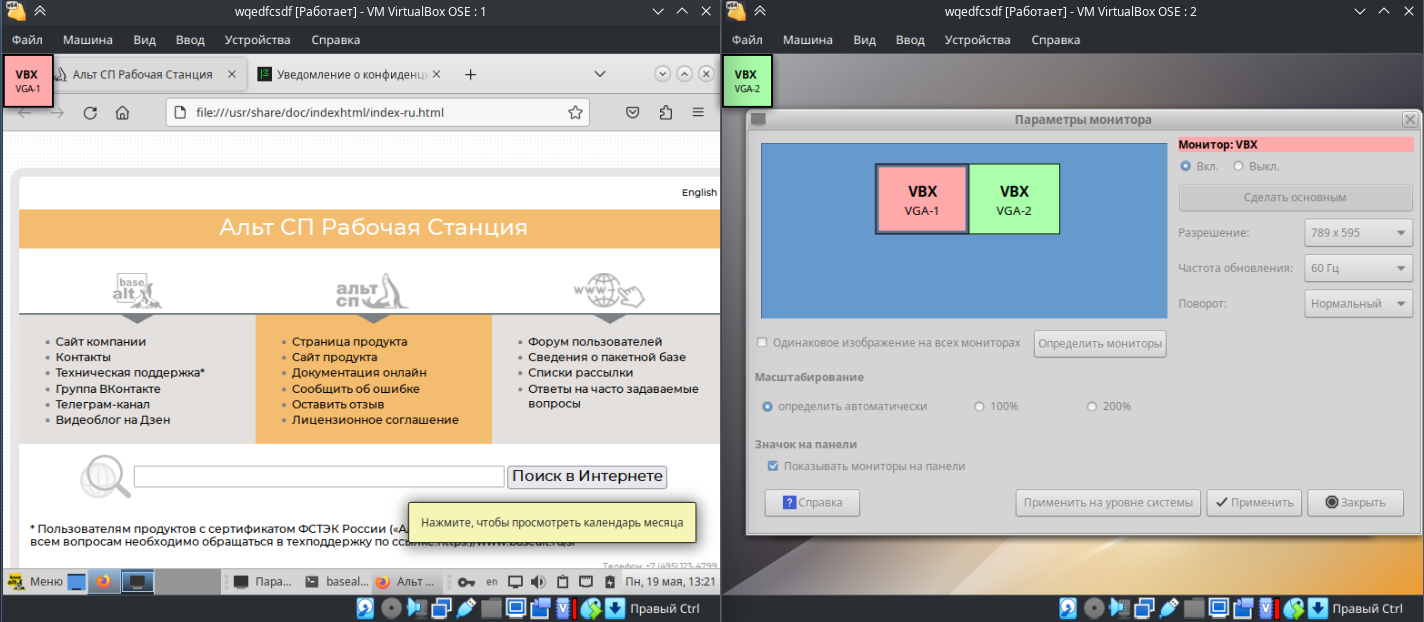
Task: Select the Выкл. radio button
Action: tap(1238, 166)
